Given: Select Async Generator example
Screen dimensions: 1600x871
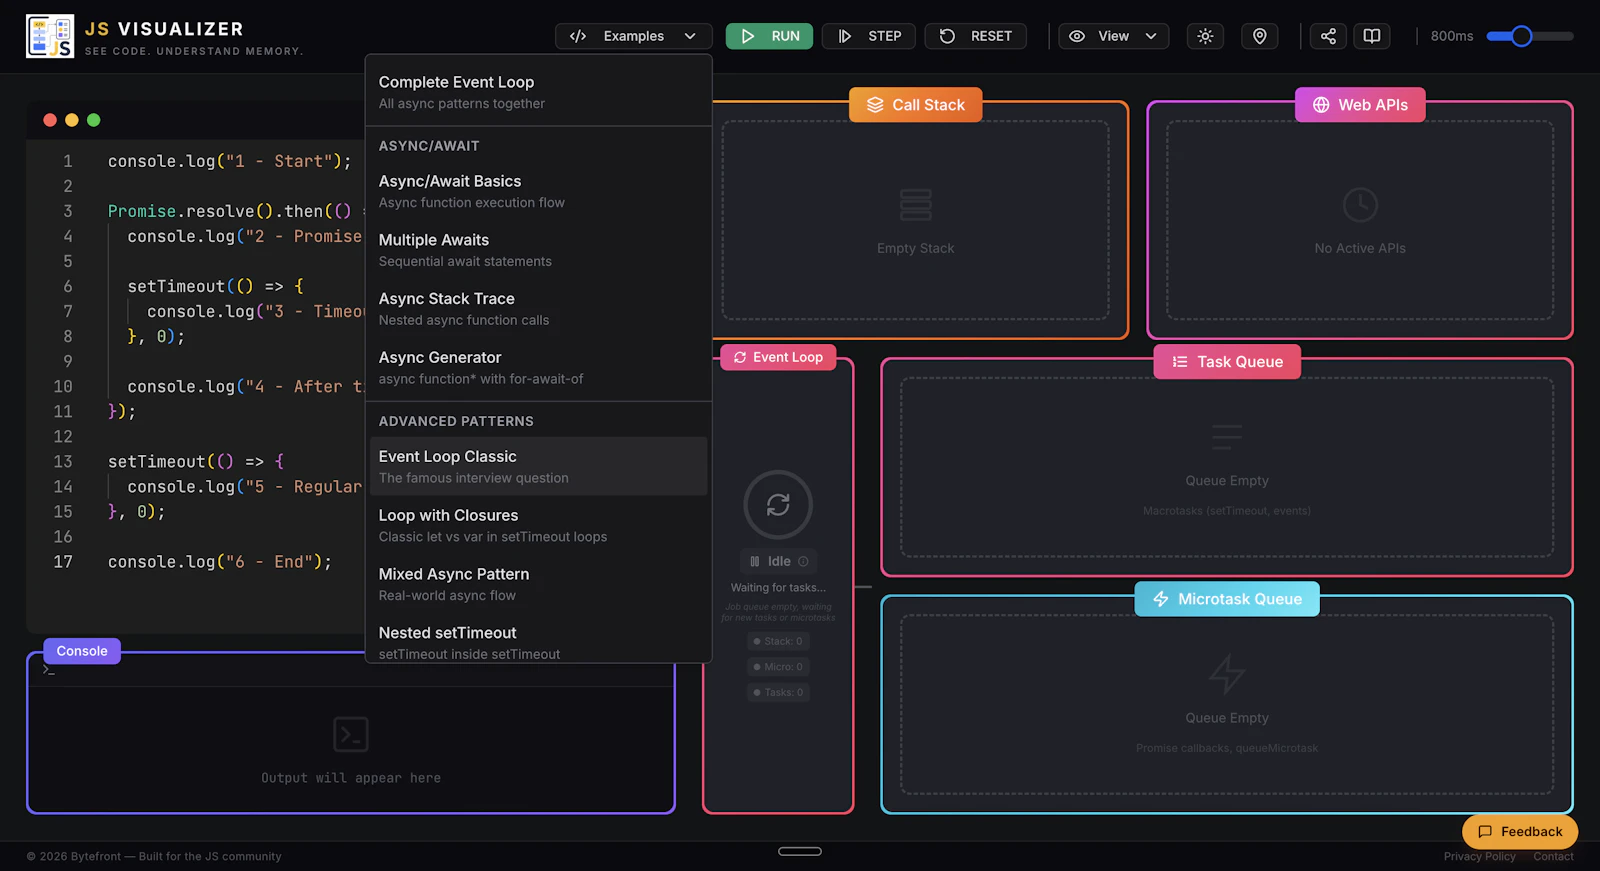Looking at the screenshot, I should pyautogui.click(x=538, y=368).
